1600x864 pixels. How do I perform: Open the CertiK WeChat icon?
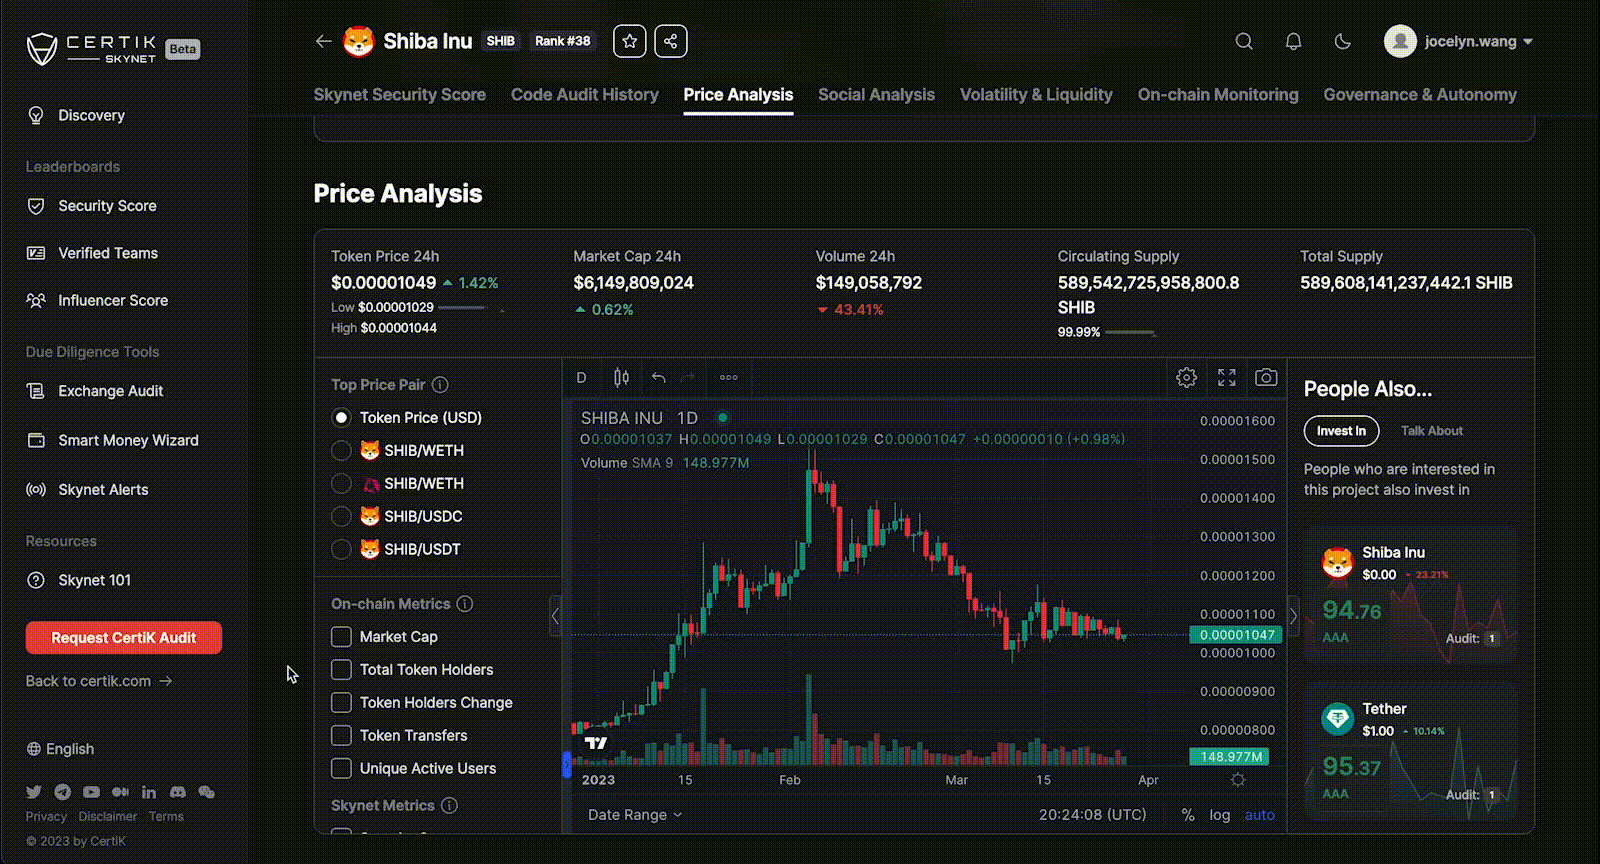[207, 791]
